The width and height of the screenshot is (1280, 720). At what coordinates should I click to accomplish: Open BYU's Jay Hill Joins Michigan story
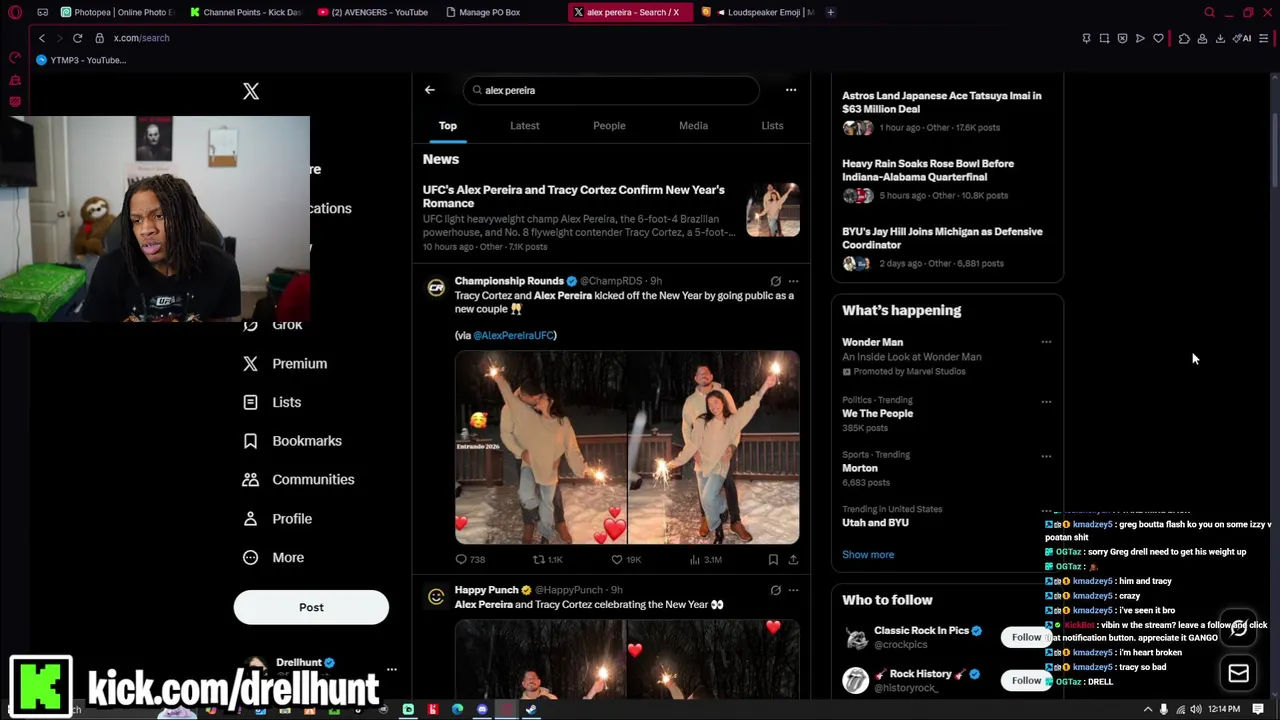[942, 238]
